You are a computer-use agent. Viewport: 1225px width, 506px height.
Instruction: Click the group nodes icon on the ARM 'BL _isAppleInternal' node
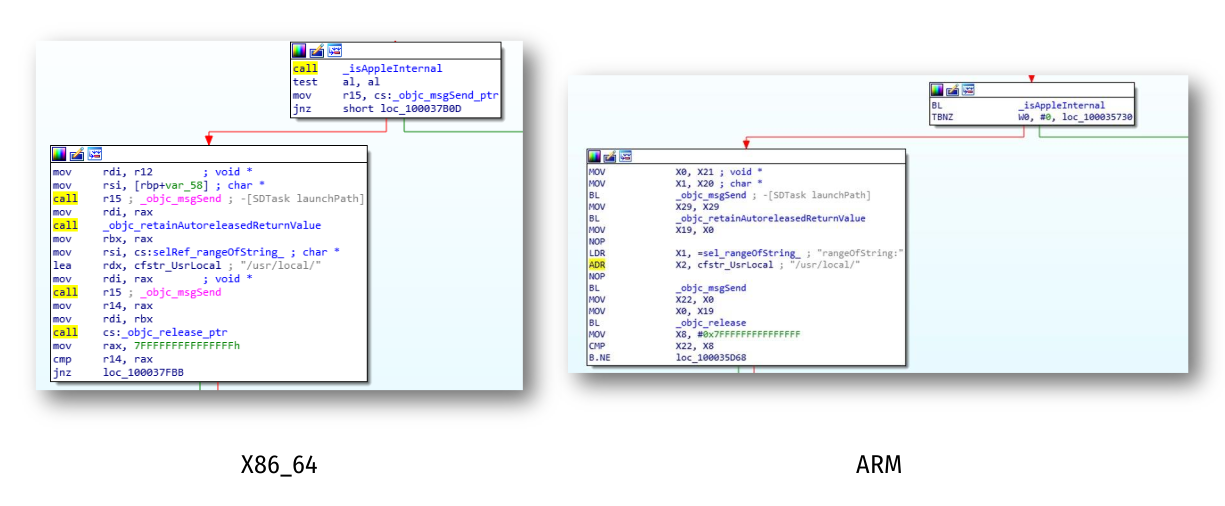[968, 90]
